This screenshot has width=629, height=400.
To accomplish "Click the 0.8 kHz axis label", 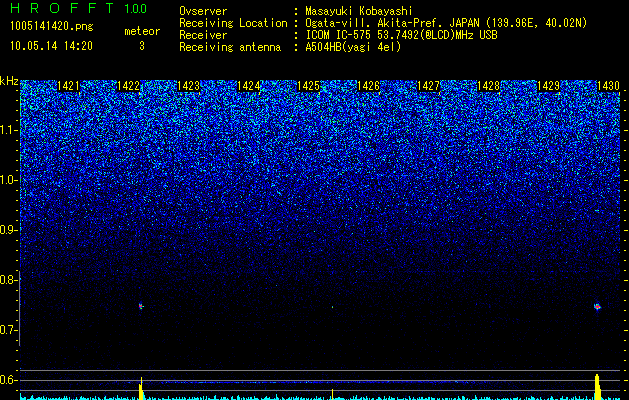I will 8,280.
